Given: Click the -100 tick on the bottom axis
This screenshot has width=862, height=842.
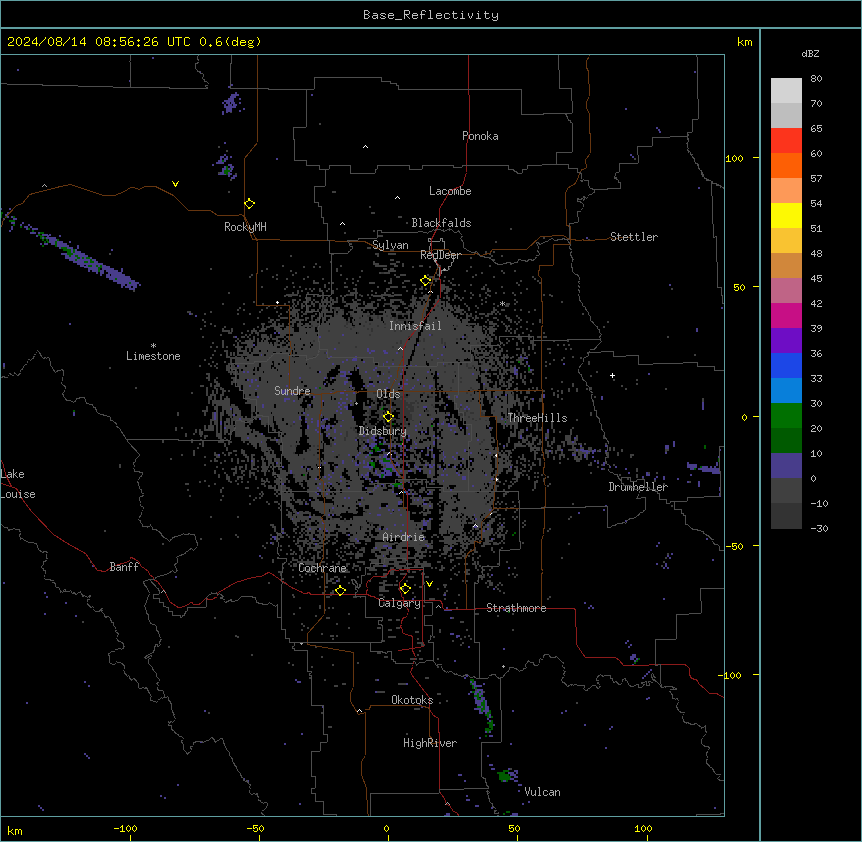Looking at the screenshot, I should [125, 828].
